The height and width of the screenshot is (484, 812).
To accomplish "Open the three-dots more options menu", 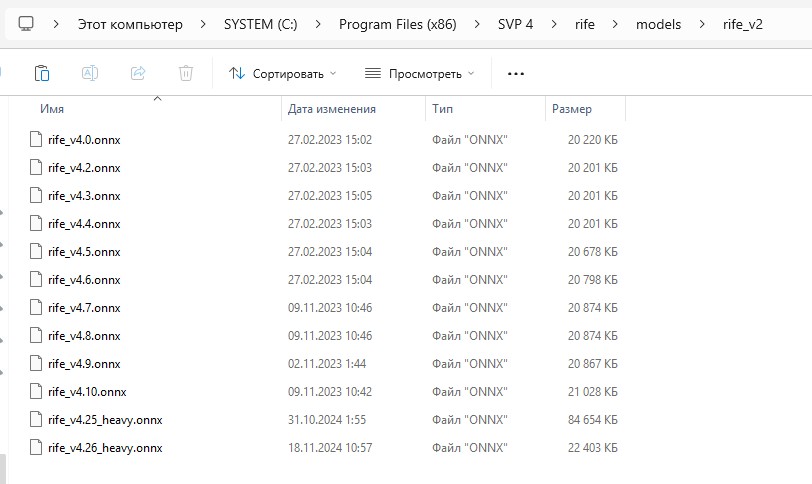I will click(x=516, y=73).
